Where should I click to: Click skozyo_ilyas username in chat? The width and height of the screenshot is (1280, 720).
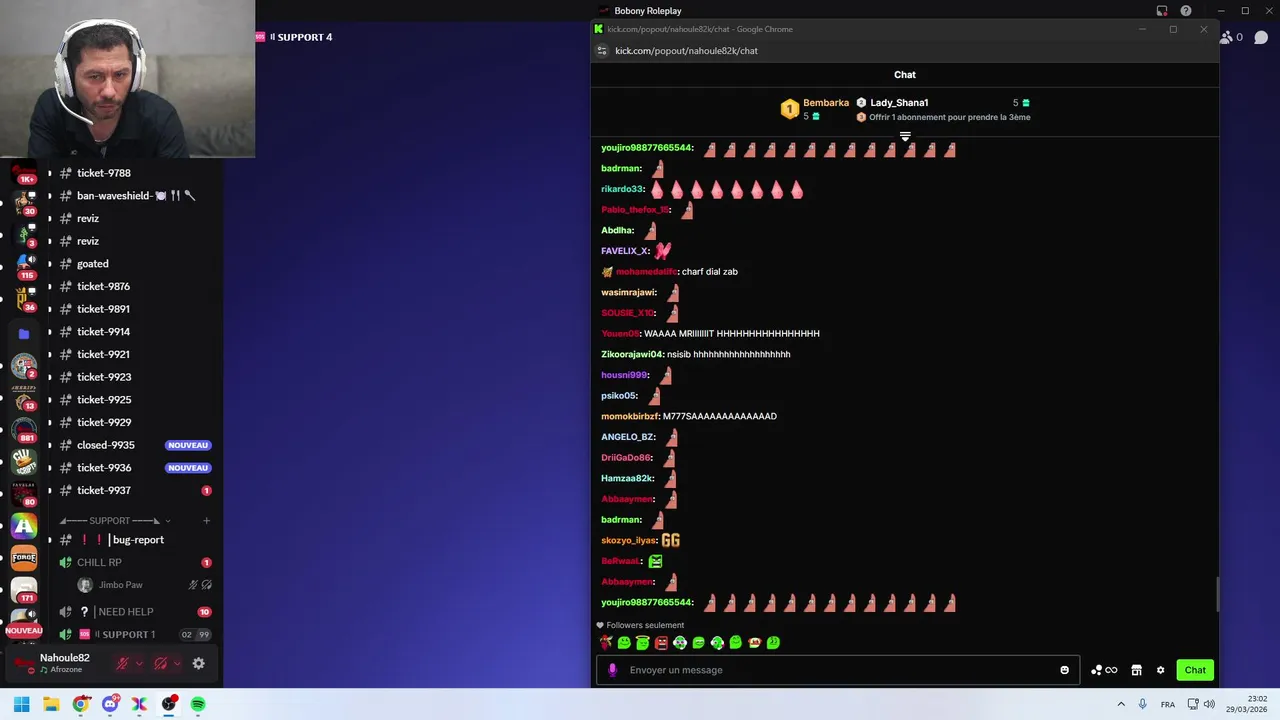(629, 540)
